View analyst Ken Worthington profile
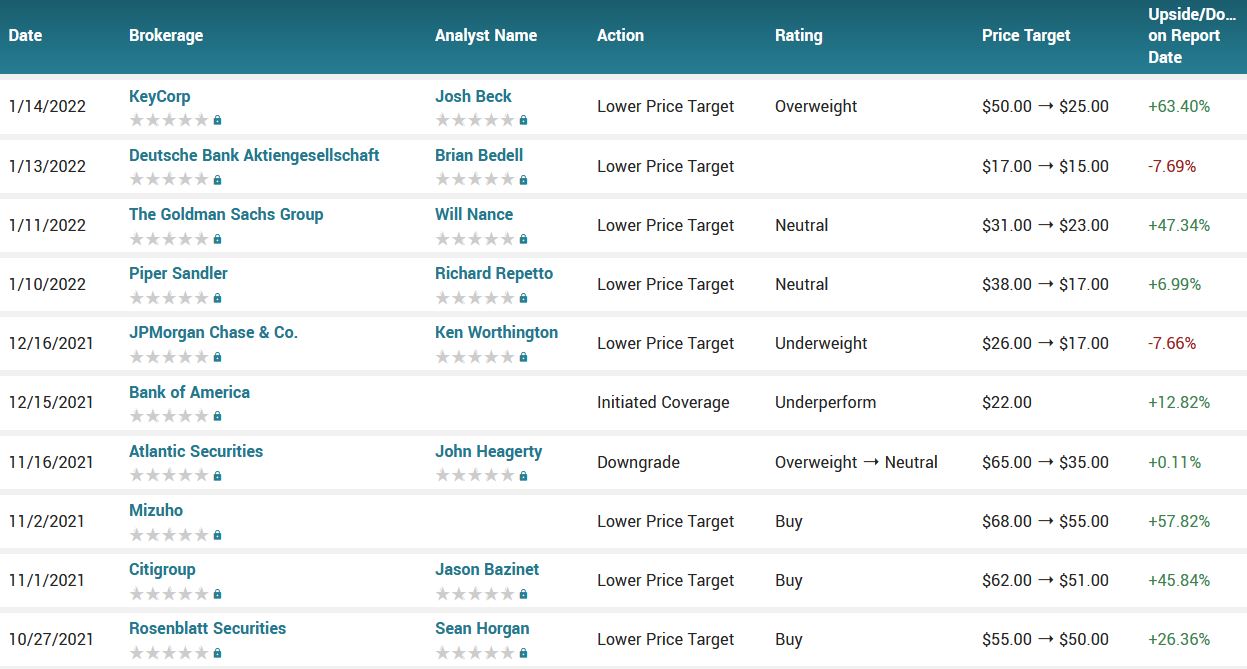The height and width of the screenshot is (669, 1247). click(496, 332)
